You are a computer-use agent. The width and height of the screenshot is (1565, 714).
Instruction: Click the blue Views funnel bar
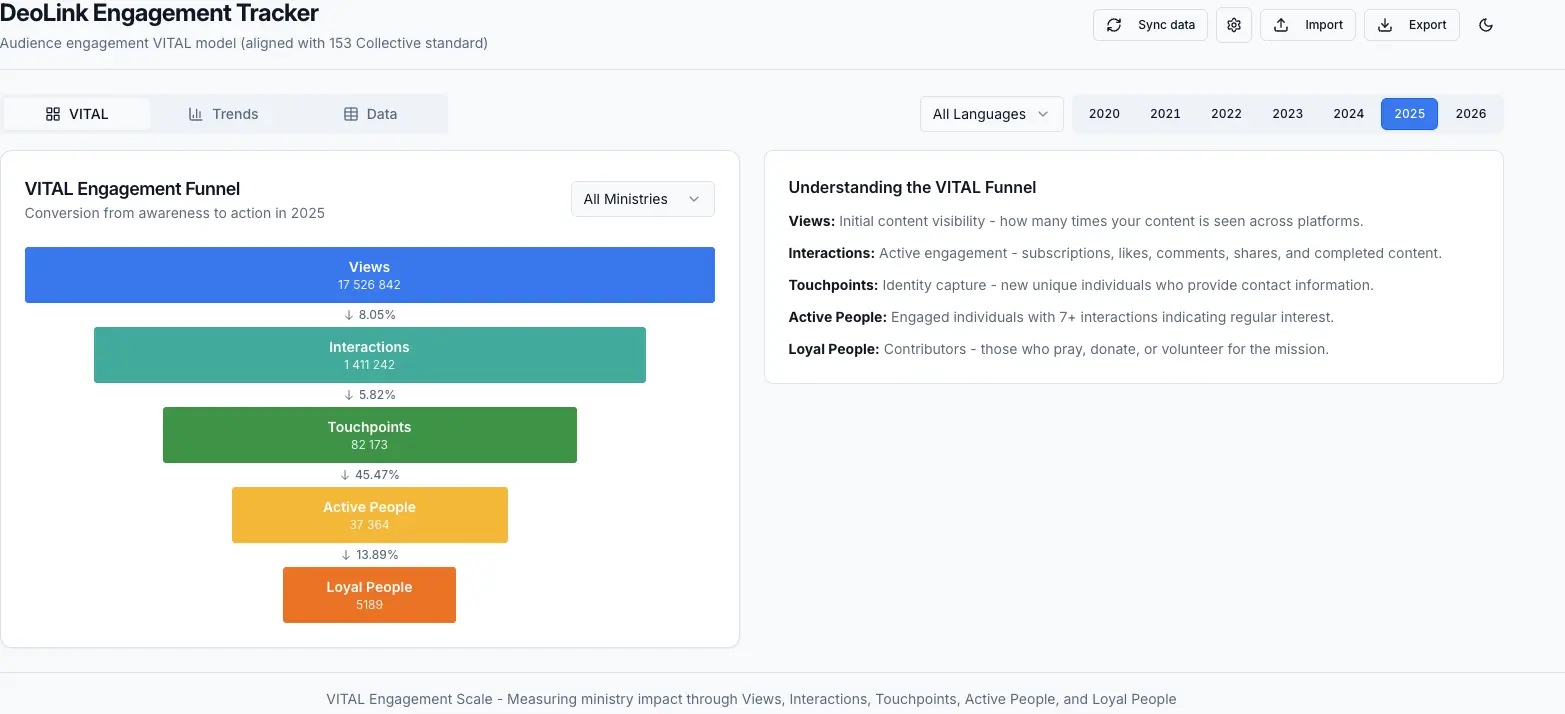point(369,275)
